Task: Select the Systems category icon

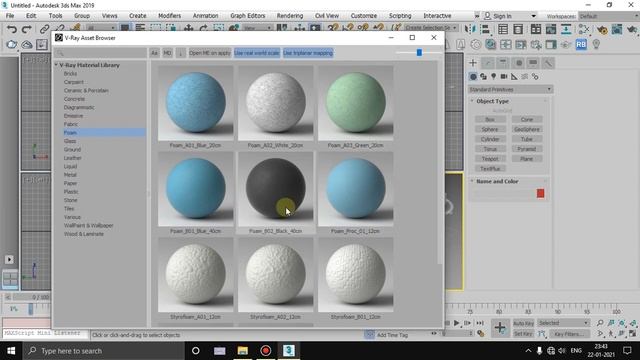Action: point(535,76)
